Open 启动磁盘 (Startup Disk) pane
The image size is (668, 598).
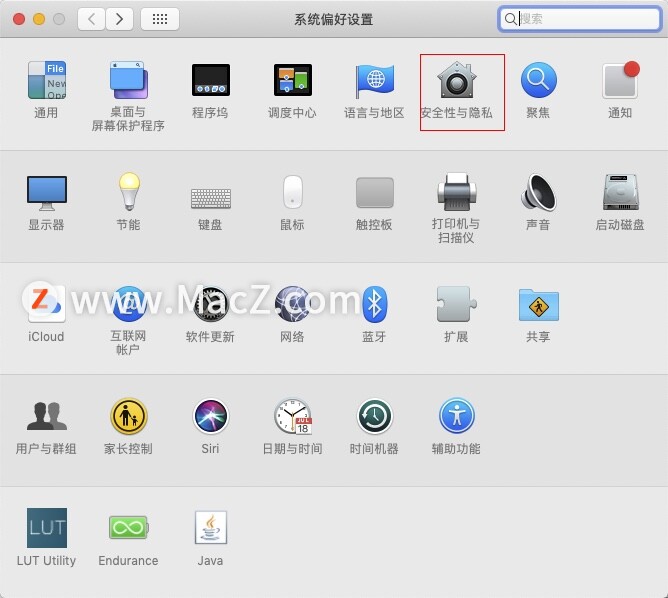tap(620, 192)
